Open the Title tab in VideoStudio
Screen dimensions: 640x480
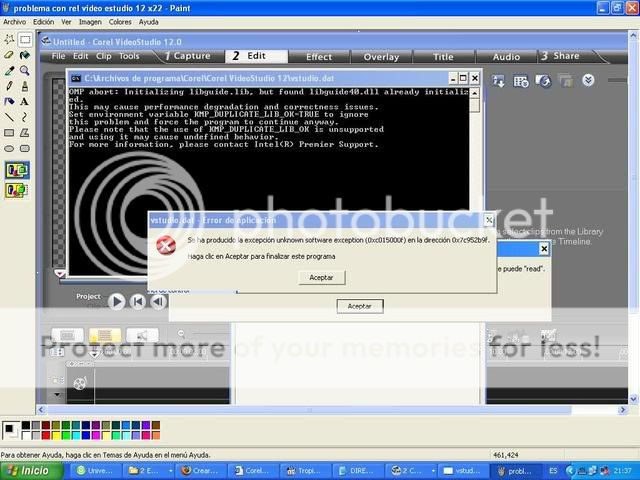click(x=443, y=57)
